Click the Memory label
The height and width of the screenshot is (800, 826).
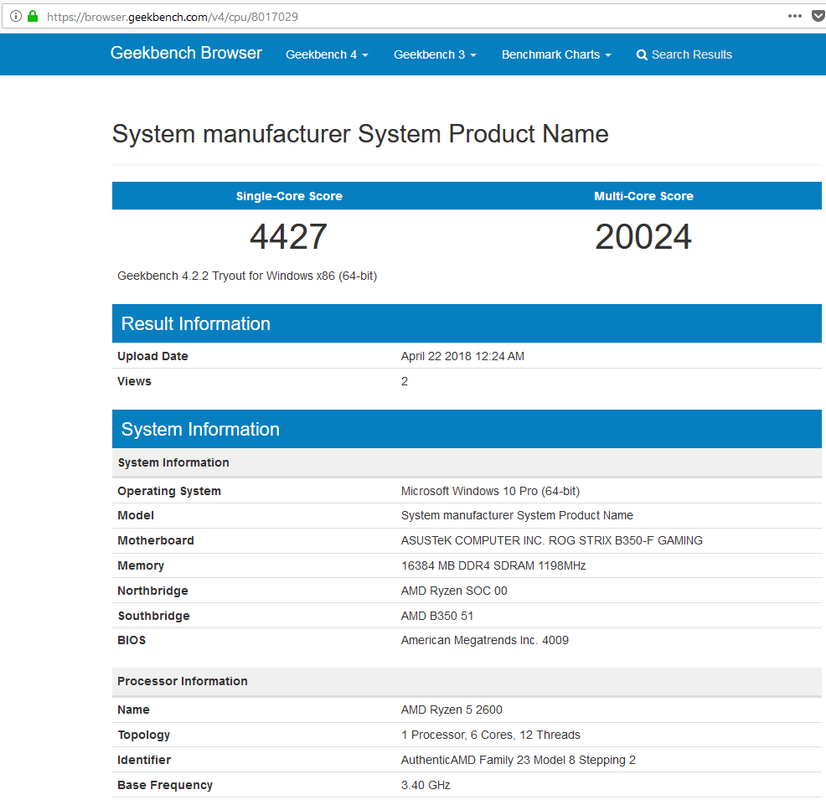[141, 566]
